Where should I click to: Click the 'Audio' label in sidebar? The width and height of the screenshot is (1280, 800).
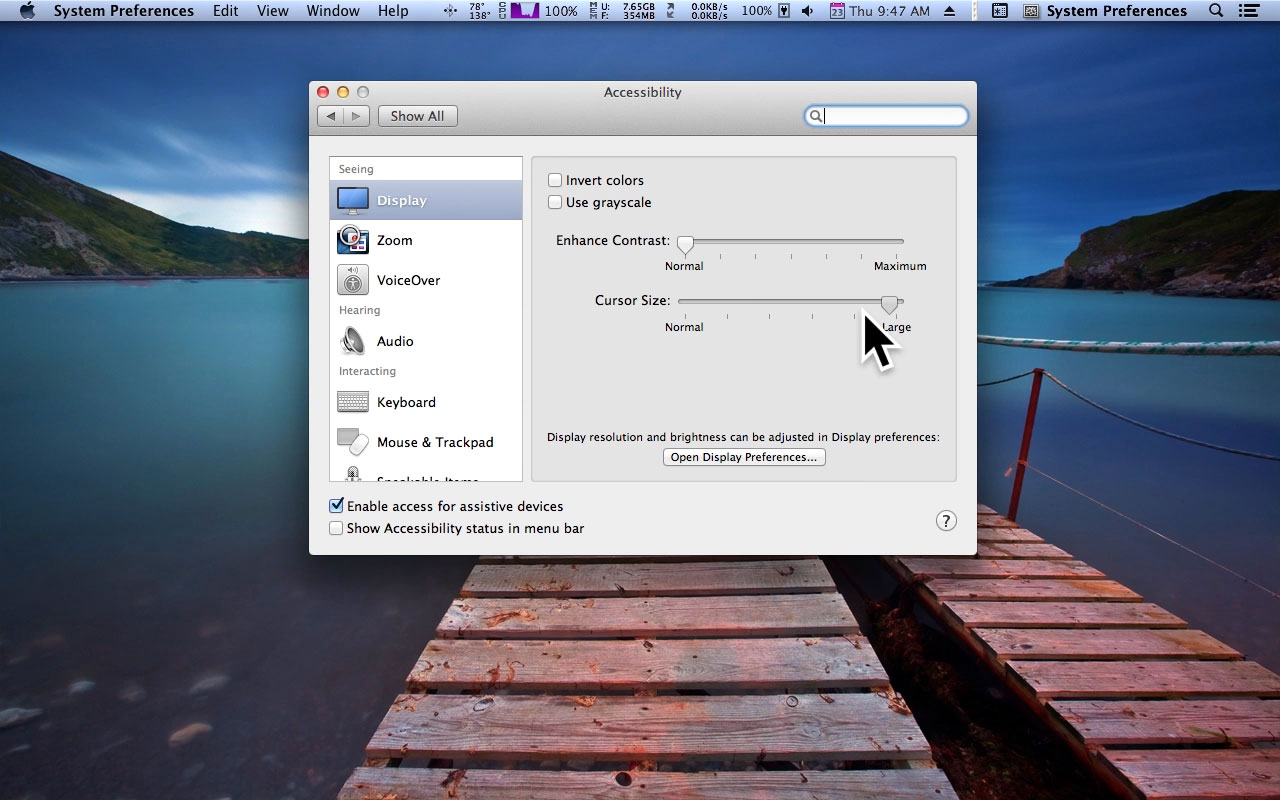(395, 341)
